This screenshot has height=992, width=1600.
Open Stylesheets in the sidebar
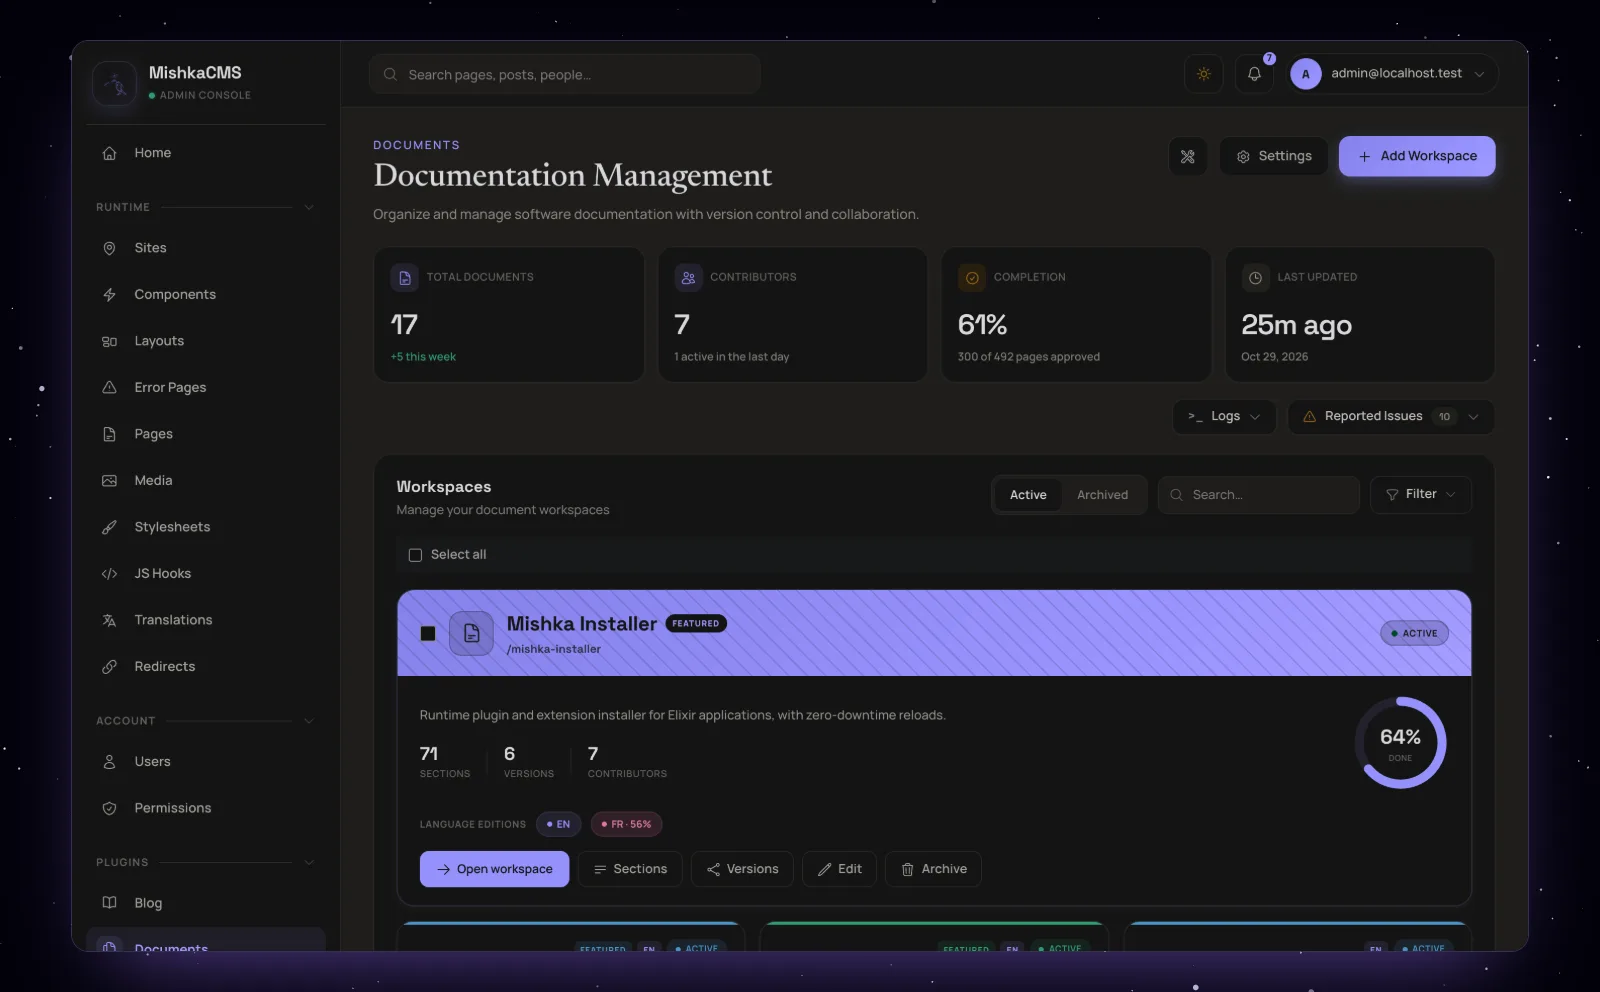click(206, 527)
